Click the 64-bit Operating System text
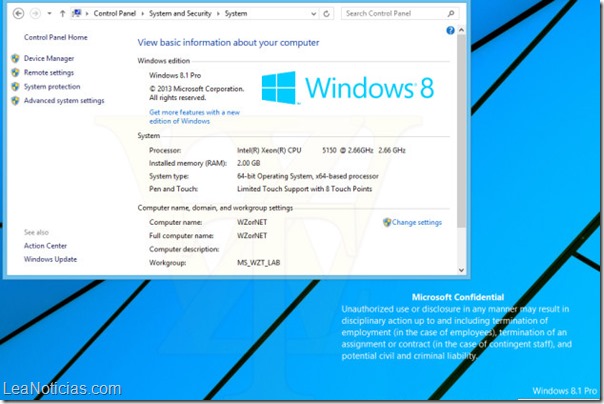The width and height of the screenshot is (604, 404). [308, 176]
